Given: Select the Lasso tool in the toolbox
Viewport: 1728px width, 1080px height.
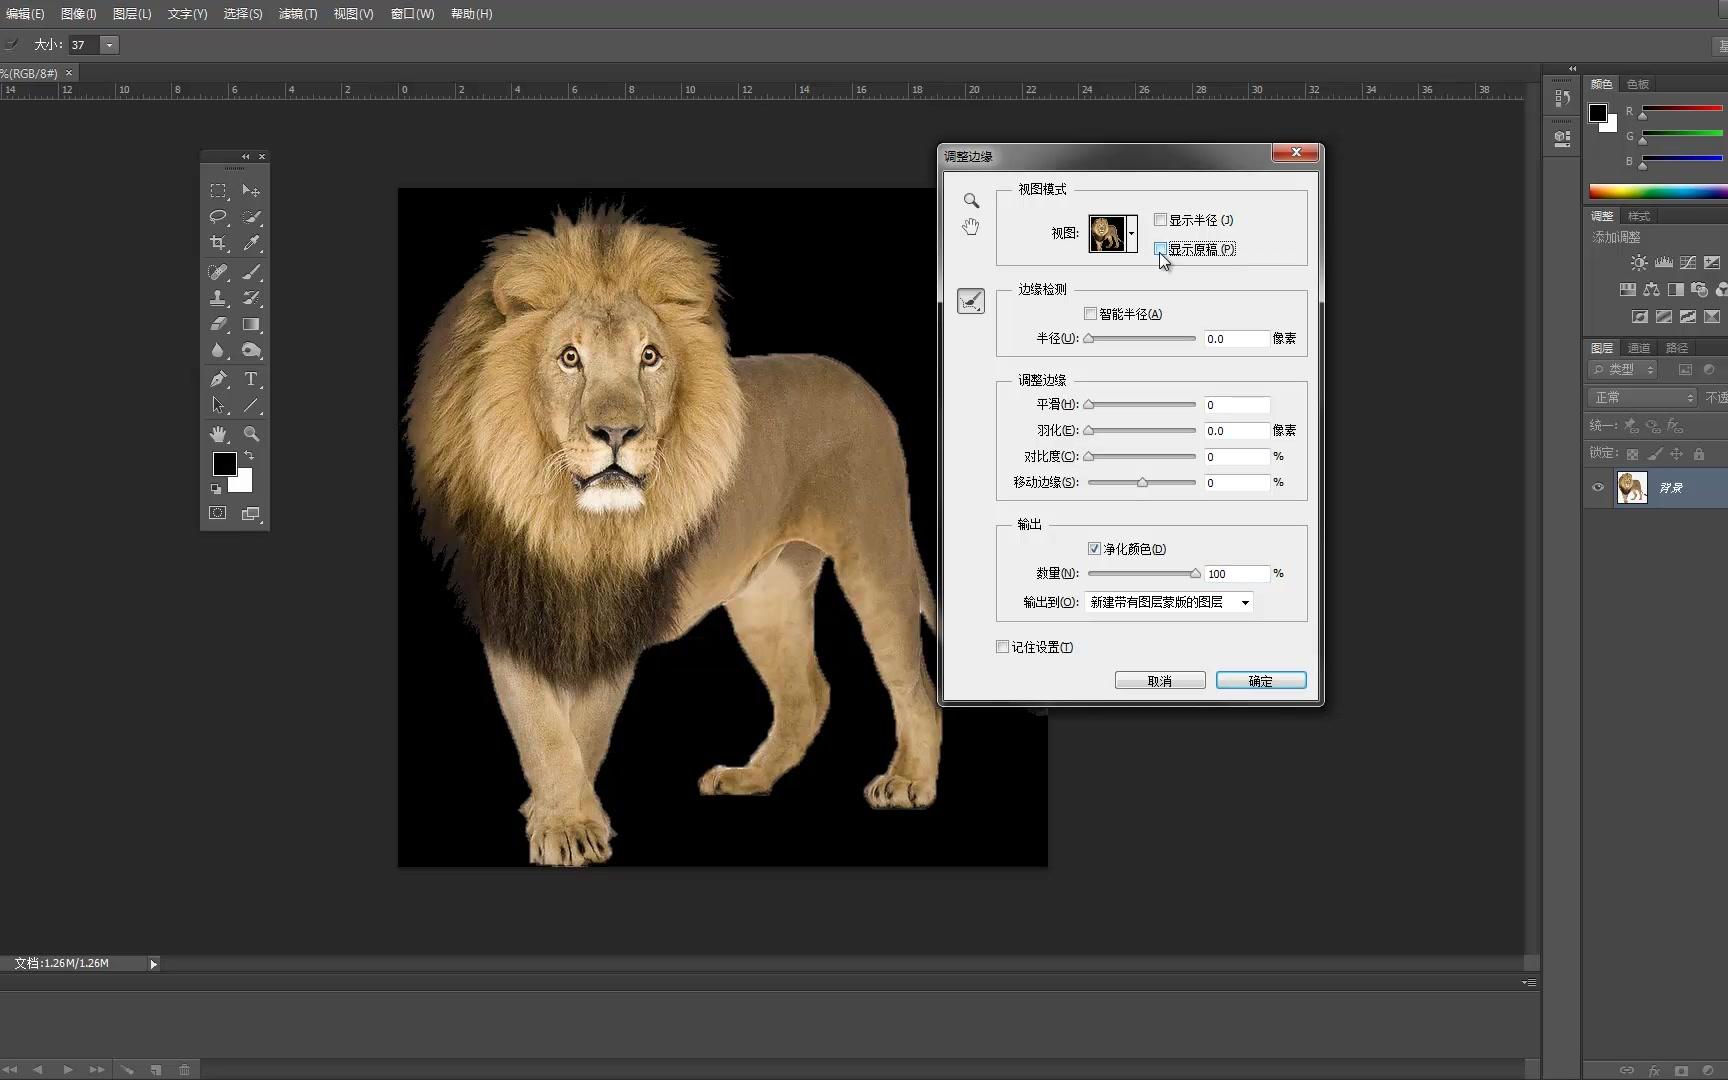Looking at the screenshot, I should (x=218, y=217).
